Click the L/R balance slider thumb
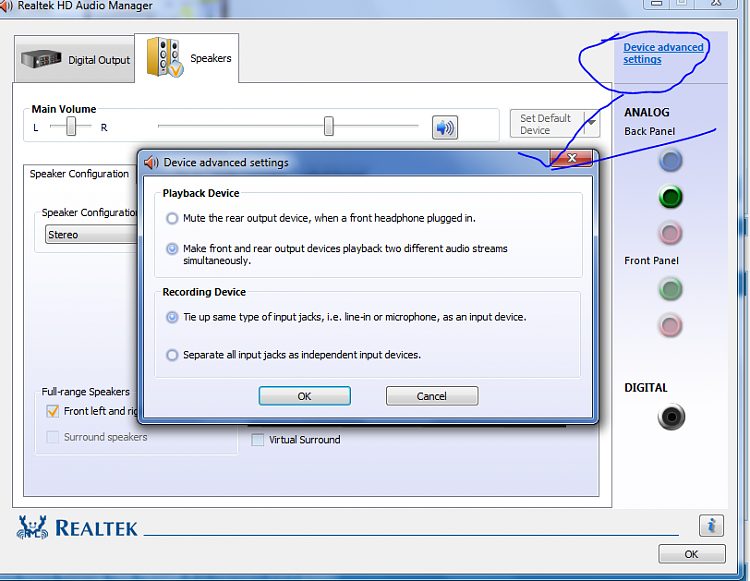The image size is (750, 581). pos(71,126)
